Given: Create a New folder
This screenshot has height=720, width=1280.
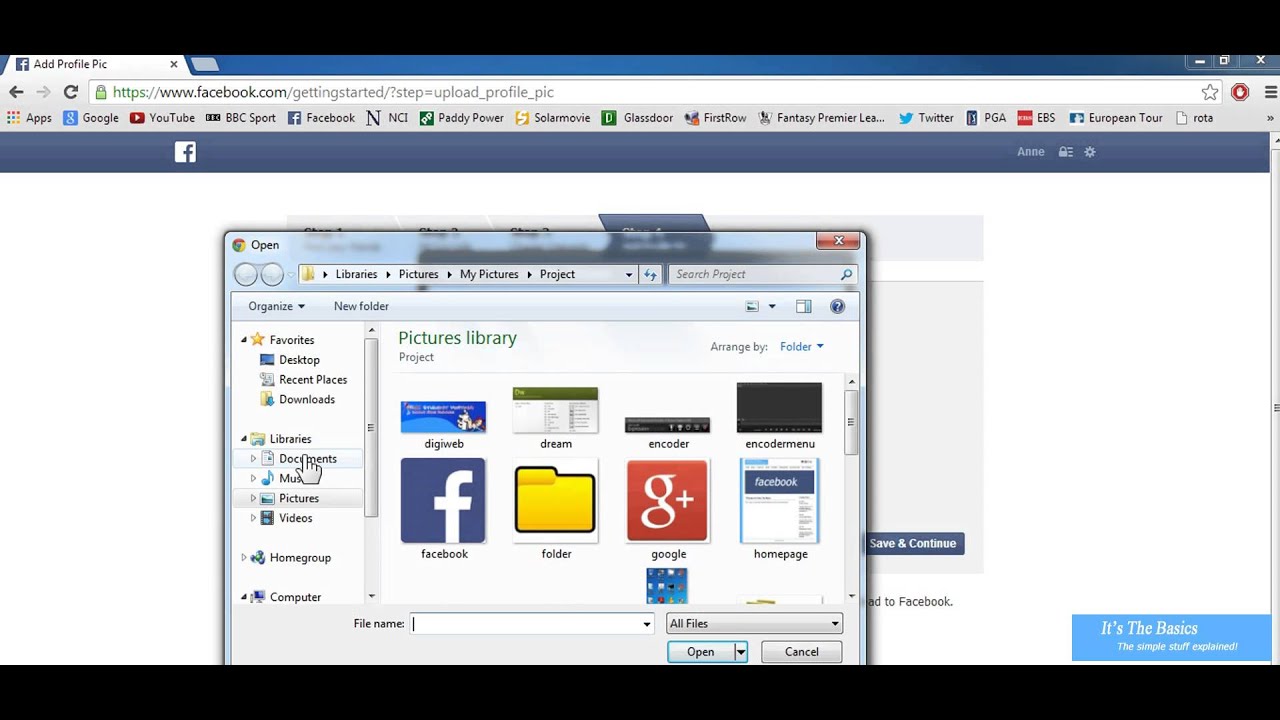Looking at the screenshot, I should pos(361,306).
